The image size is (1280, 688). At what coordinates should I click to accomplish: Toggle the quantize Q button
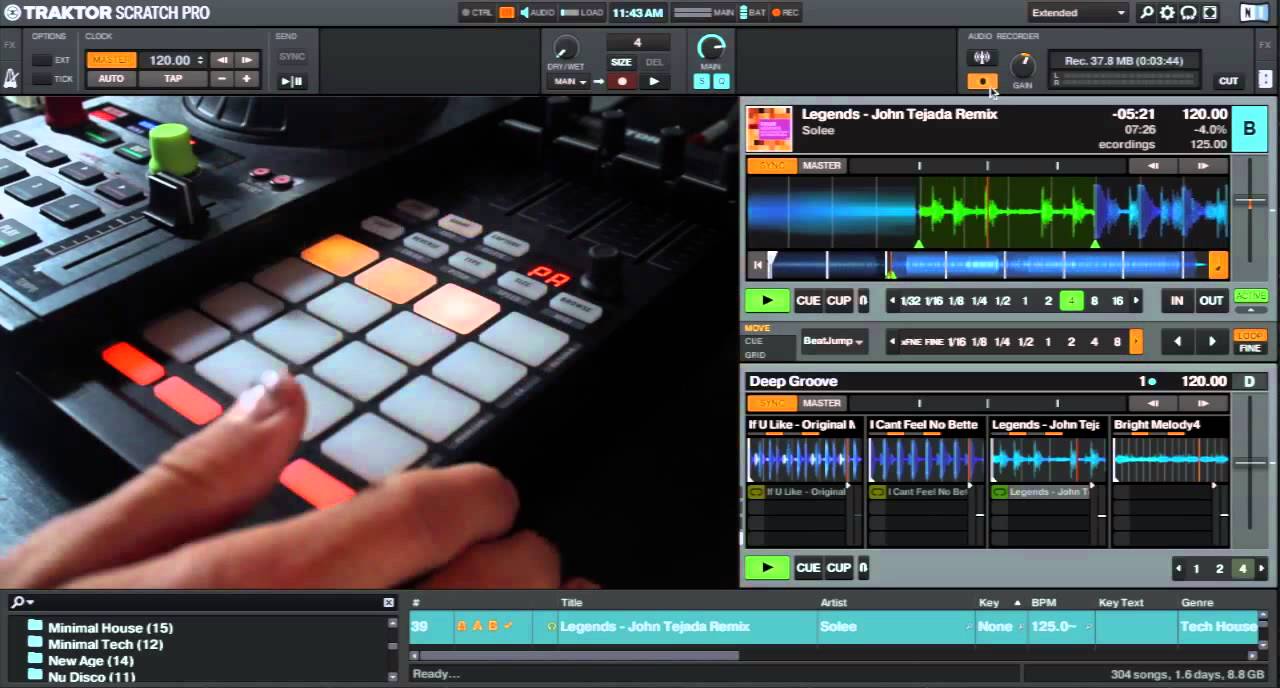pos(721,81)
